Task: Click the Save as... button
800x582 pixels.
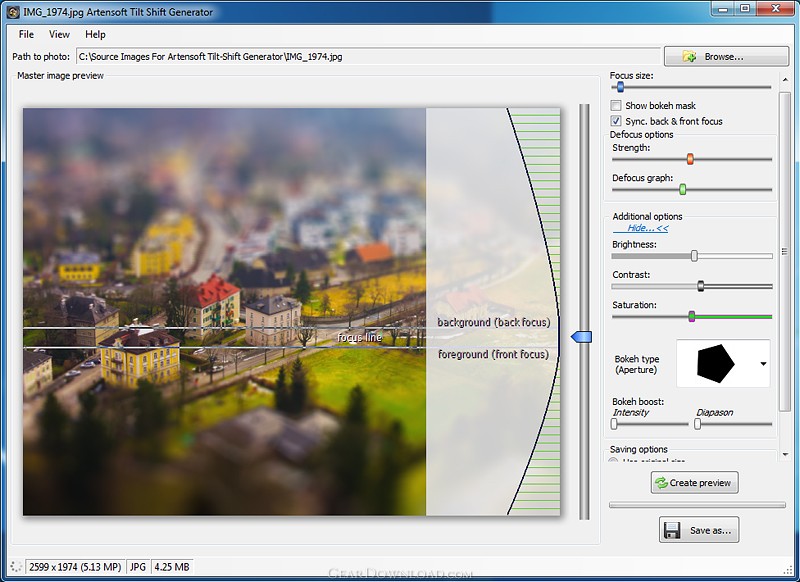Action: tap(699, 530)
